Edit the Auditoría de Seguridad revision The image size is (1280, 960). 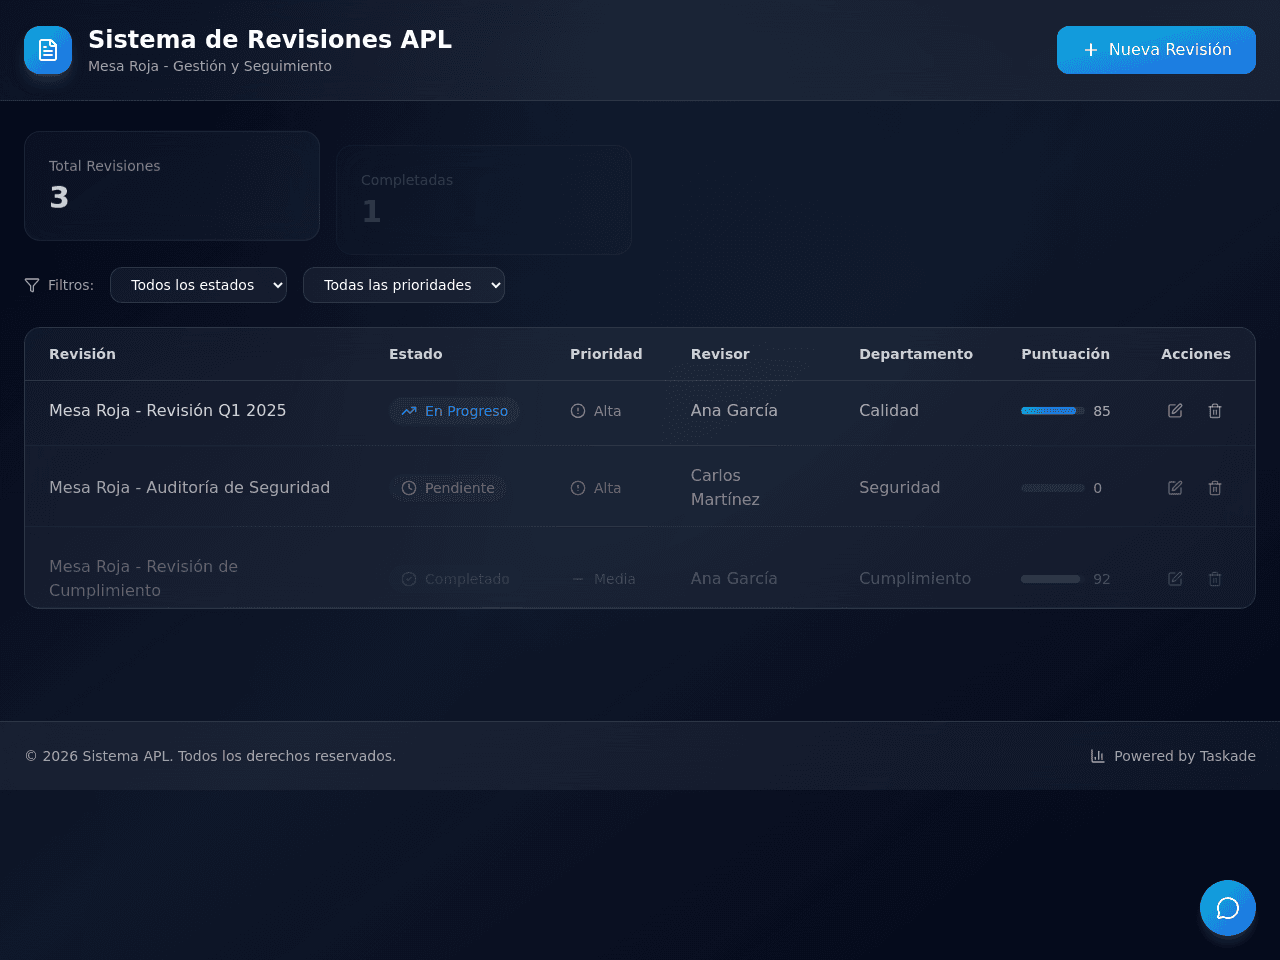click(x=1175, y=488)
